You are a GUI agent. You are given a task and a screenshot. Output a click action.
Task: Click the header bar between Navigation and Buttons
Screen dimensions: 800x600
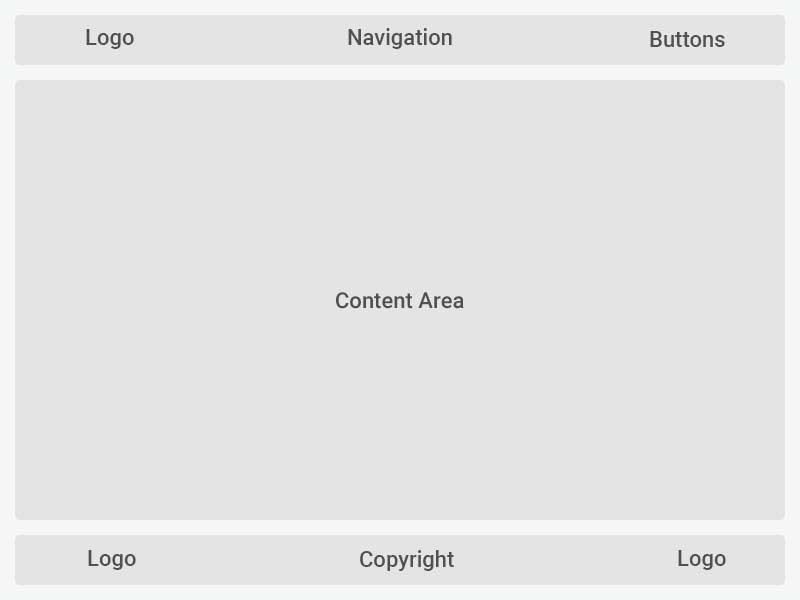pos(550,40)
